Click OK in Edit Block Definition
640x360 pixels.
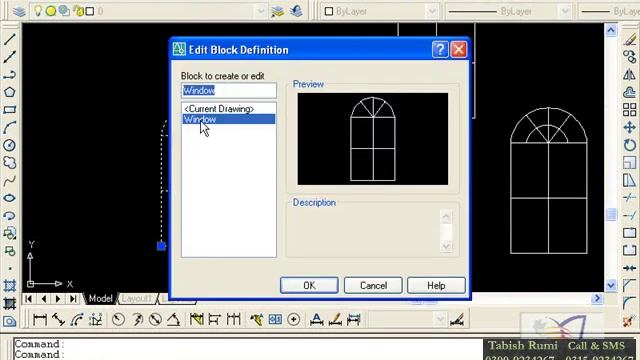pyautogui.click(x=309, y=285)
